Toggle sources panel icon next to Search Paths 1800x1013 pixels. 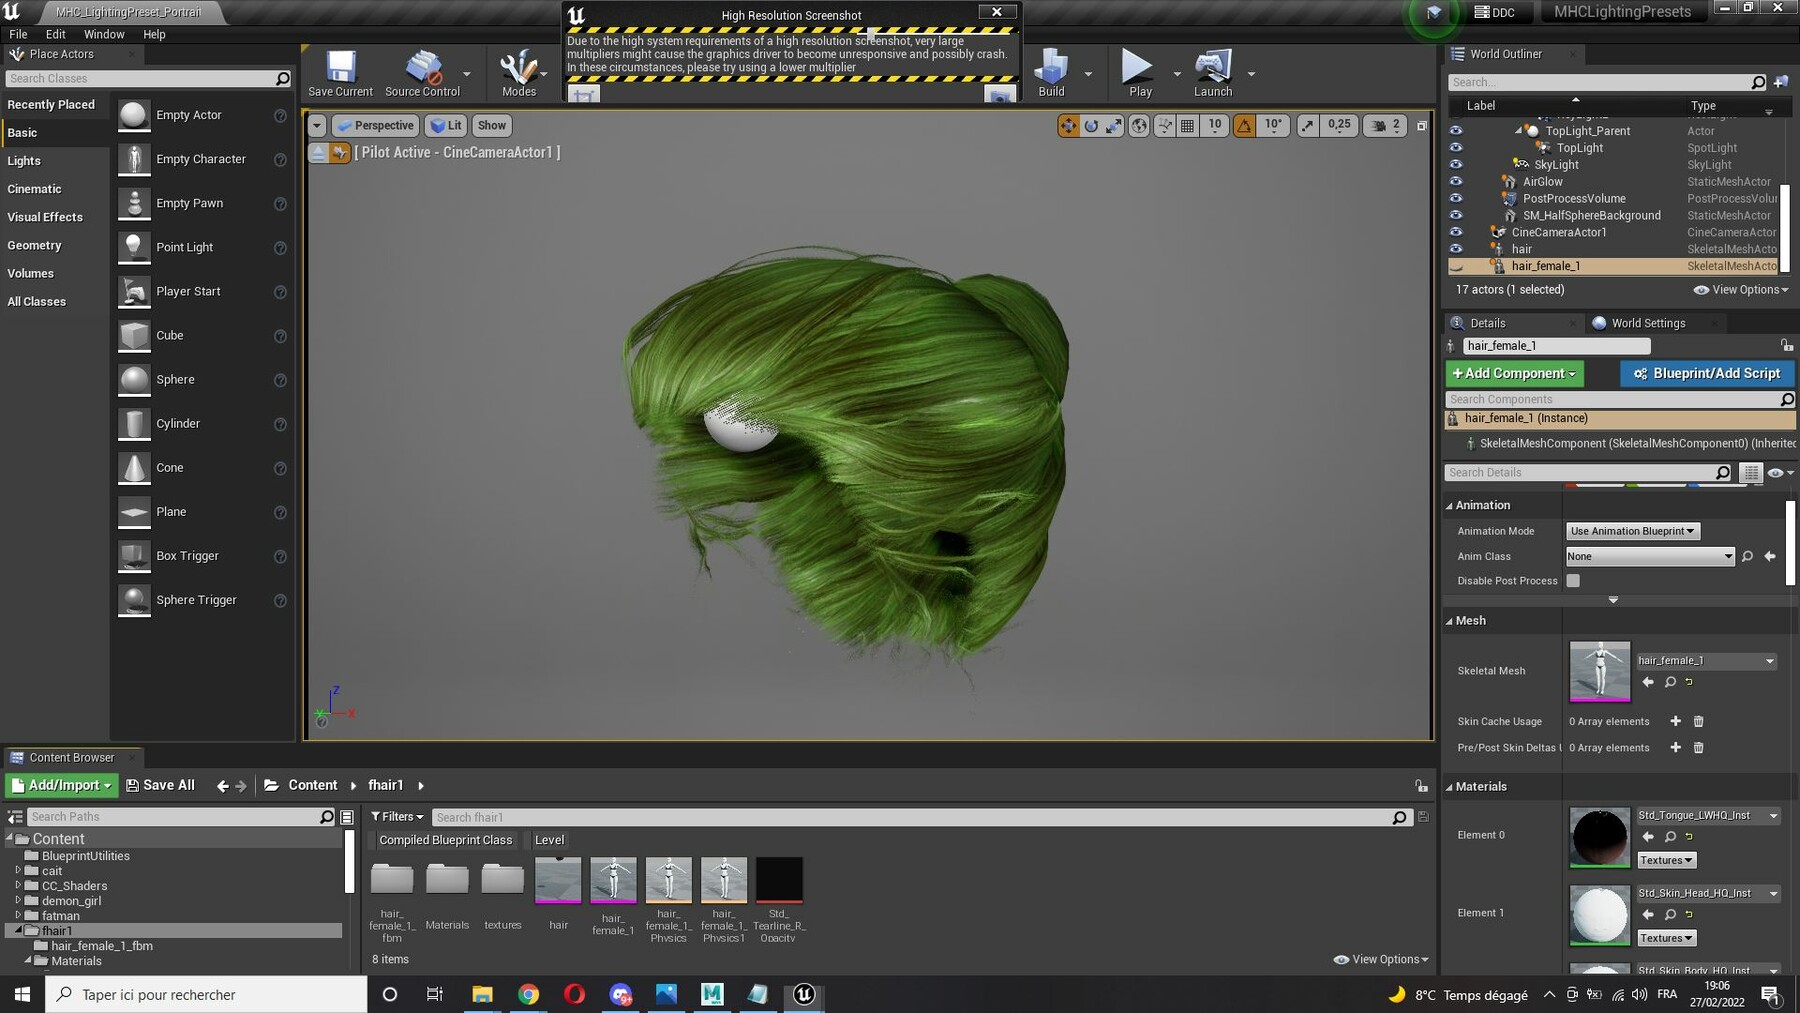(x=15, y=817)
